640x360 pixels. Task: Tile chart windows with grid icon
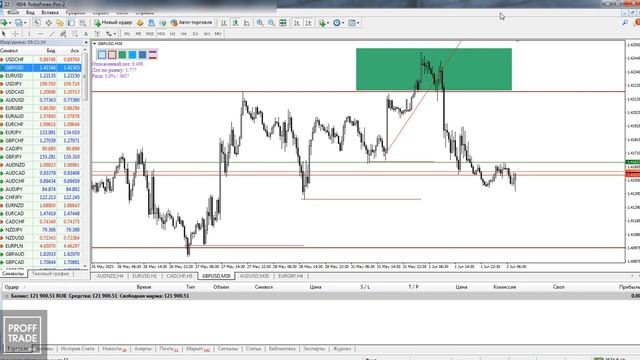point(282,23)
